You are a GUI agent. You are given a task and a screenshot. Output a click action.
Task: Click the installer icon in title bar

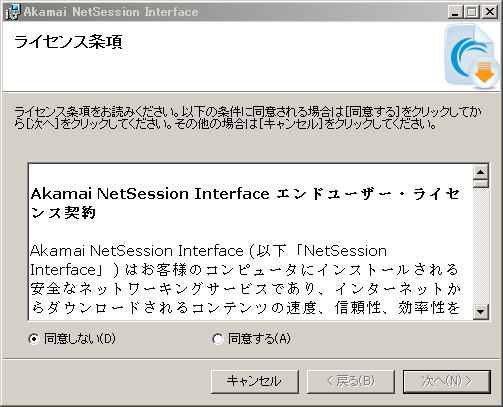click(x=13, y=12)
